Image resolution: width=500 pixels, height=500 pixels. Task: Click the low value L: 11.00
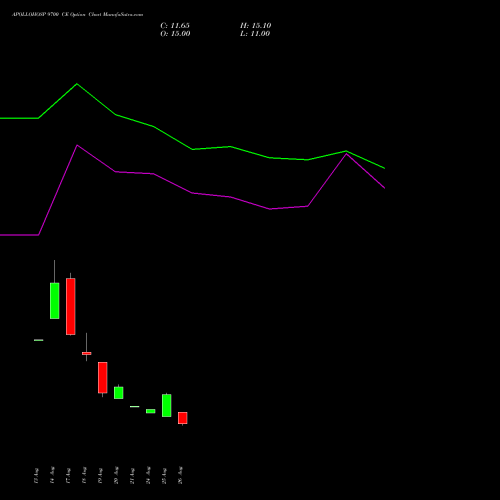[x=255, y=34]
